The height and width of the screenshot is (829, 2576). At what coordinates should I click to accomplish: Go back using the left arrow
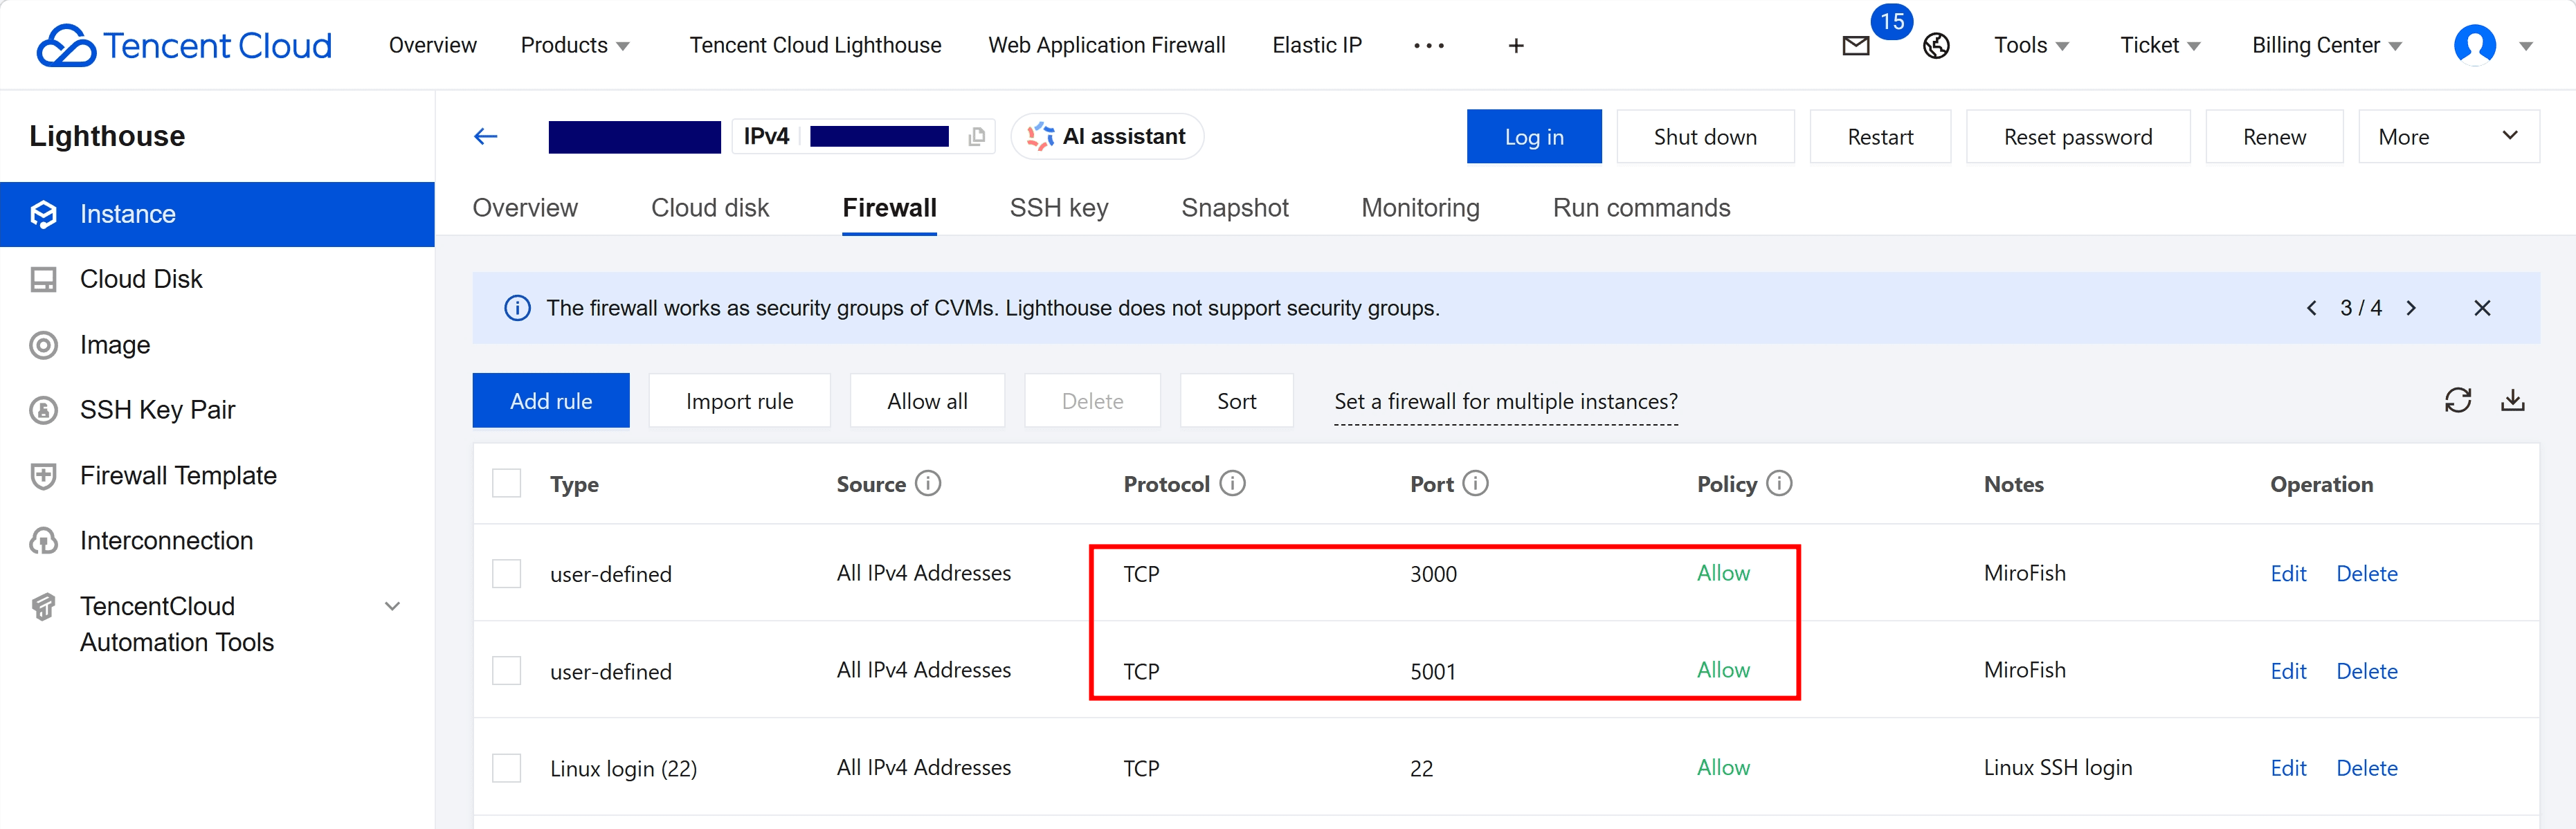point(486,136)
